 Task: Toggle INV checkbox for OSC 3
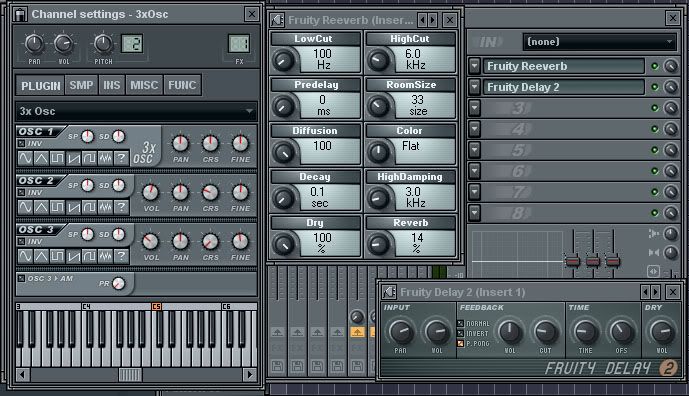point(22,241)
